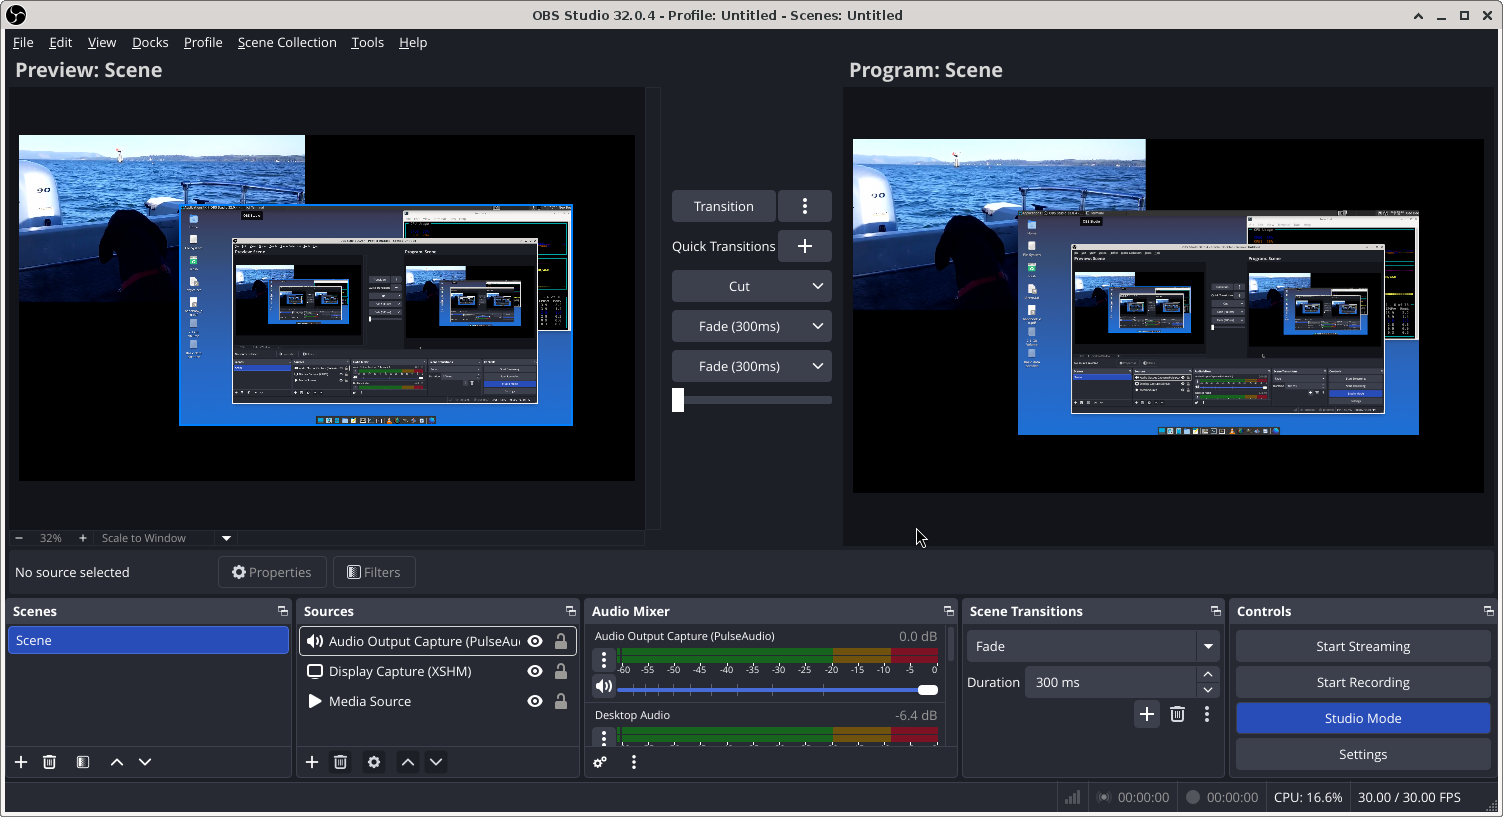1503x817 pixels.
Task: Expand the Cut quick transition dropdown
Action: pyautogui.click(x=817, y=286)
